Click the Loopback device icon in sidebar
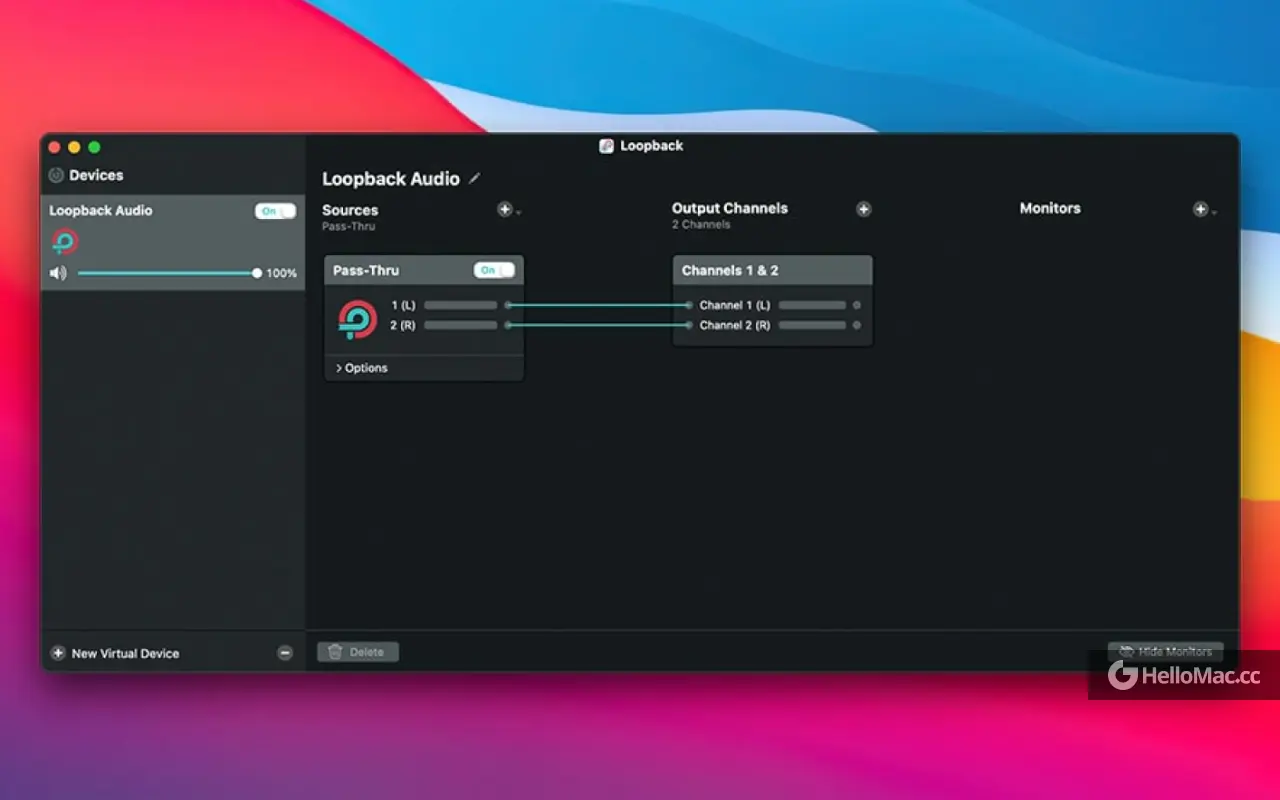 pos(65,242)
